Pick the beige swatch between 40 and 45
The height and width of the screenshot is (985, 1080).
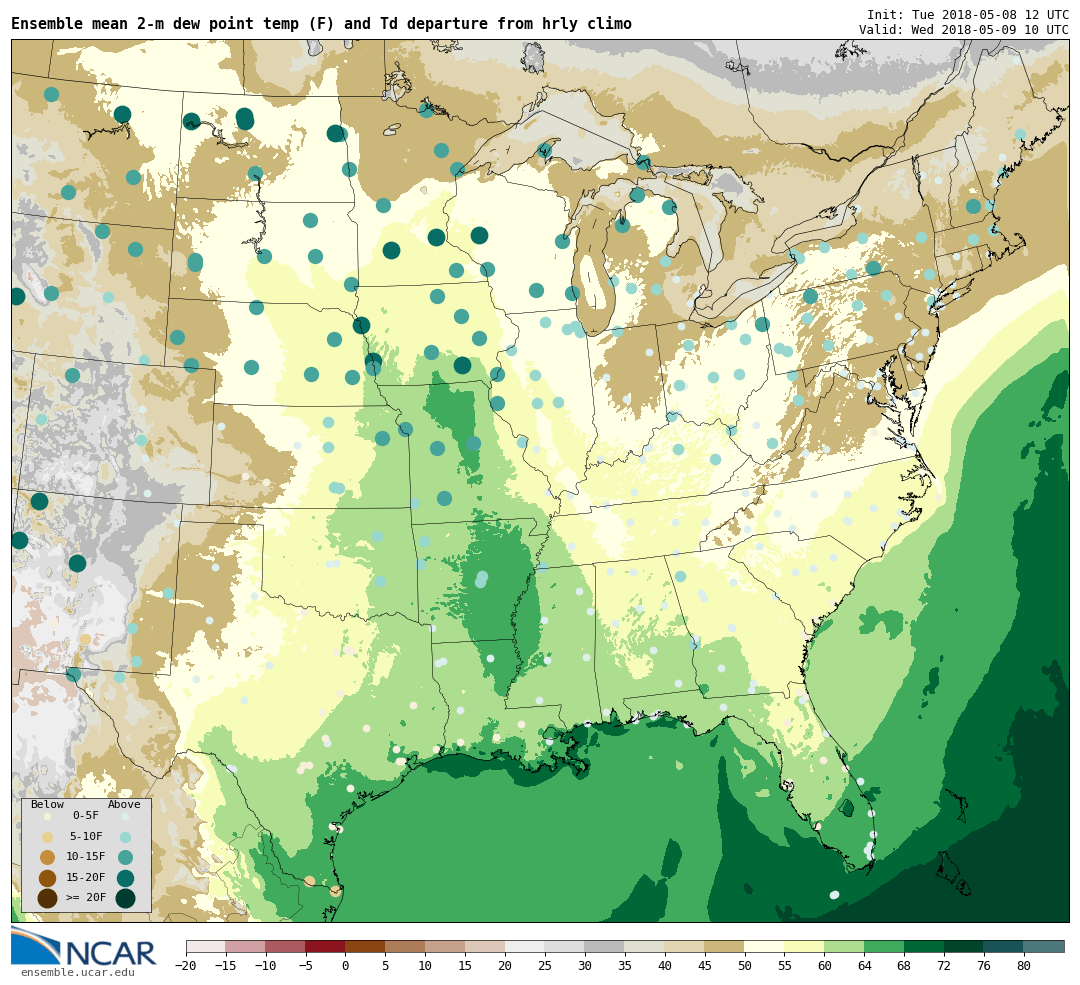[685, 946]
